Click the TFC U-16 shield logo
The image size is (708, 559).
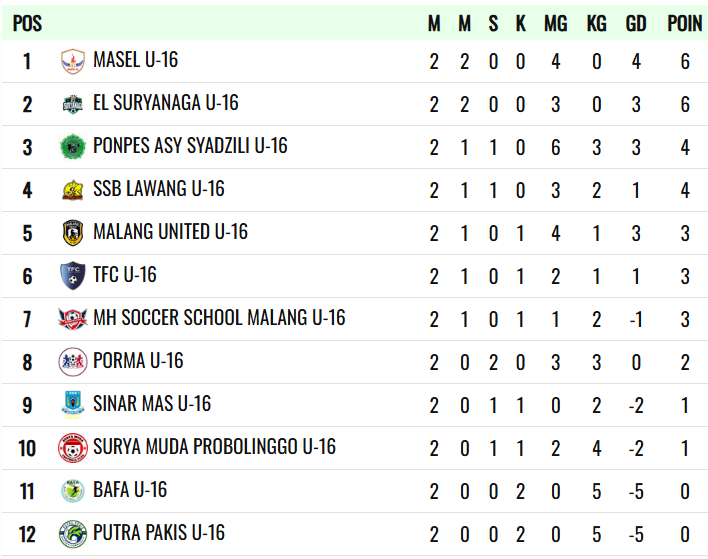click(73, 276)
